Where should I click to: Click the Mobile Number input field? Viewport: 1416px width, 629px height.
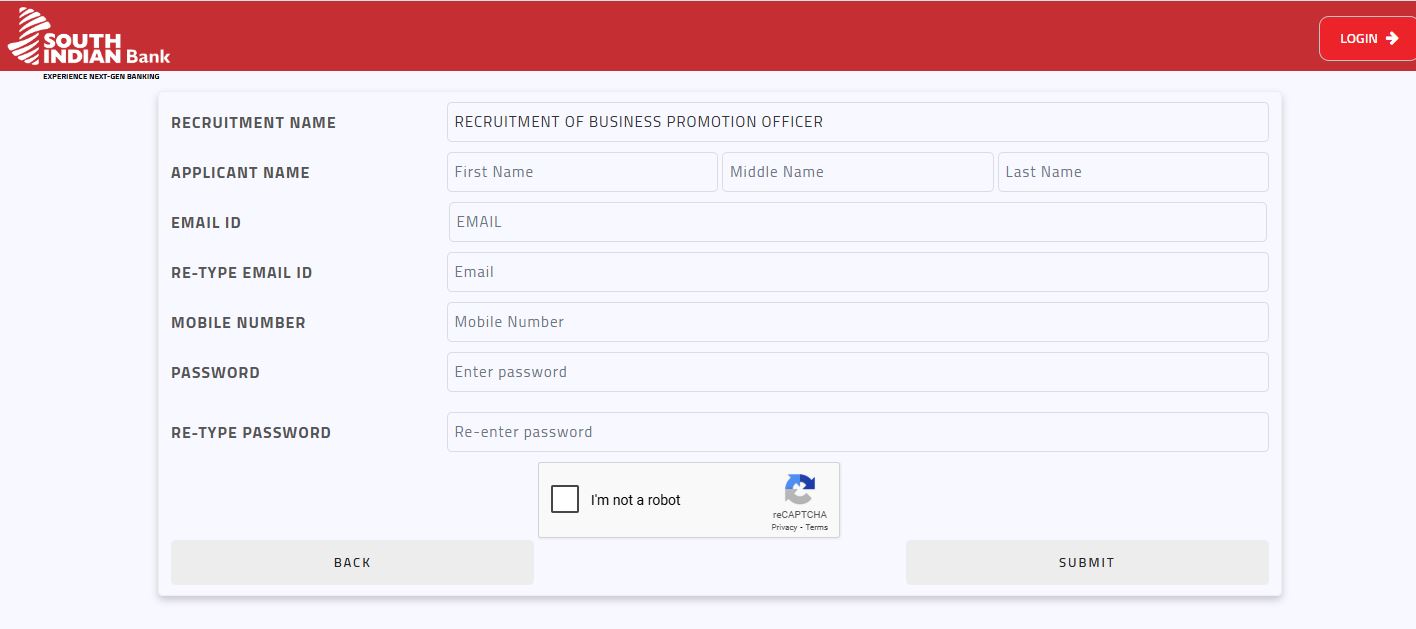pyautogui.click(x=857, y=322)
